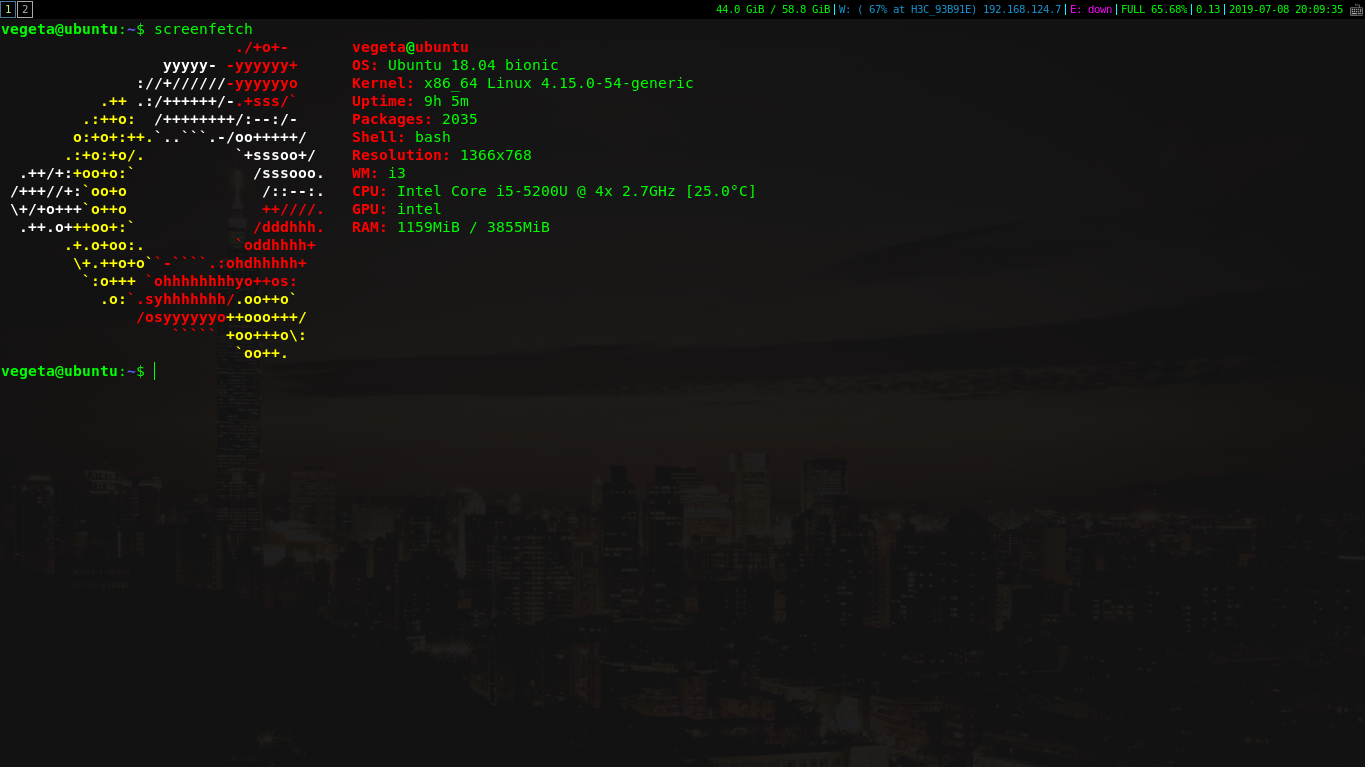Switch to i3 workspace 1
The width and height of the screenshot is (1365, 767).
pos(8,9)
